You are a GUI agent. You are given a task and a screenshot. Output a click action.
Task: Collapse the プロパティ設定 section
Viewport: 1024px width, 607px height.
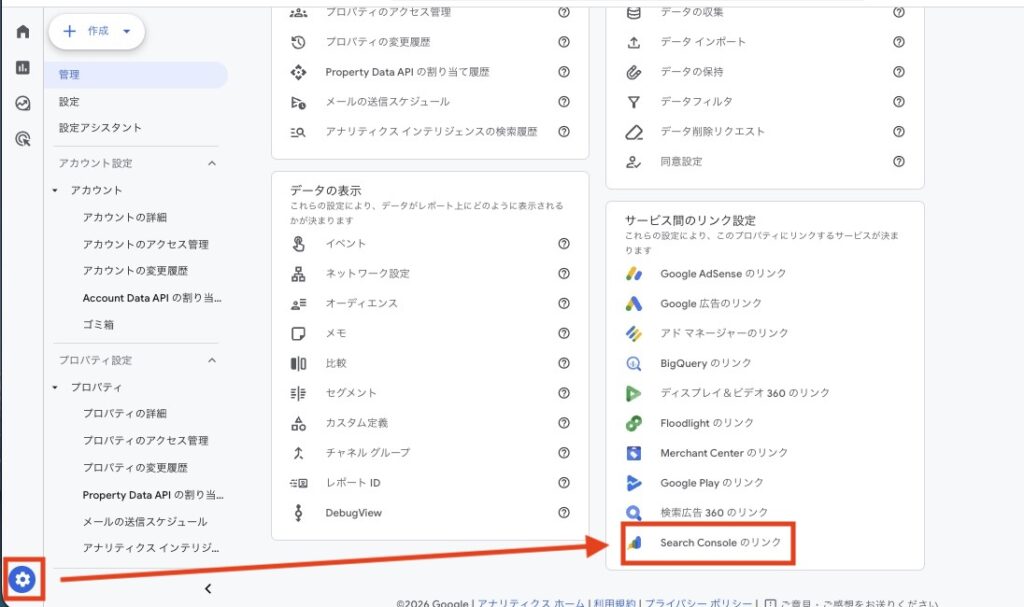coord(211,360)
